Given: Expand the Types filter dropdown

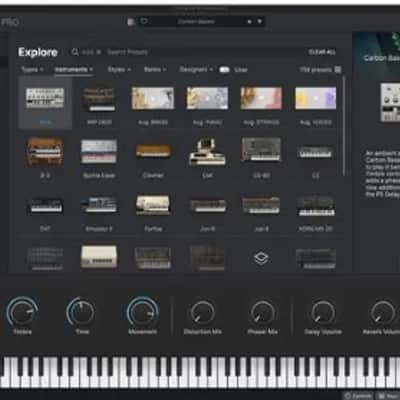Looking at the screenshot, I should pyautogui.click(x=32, y=70).
